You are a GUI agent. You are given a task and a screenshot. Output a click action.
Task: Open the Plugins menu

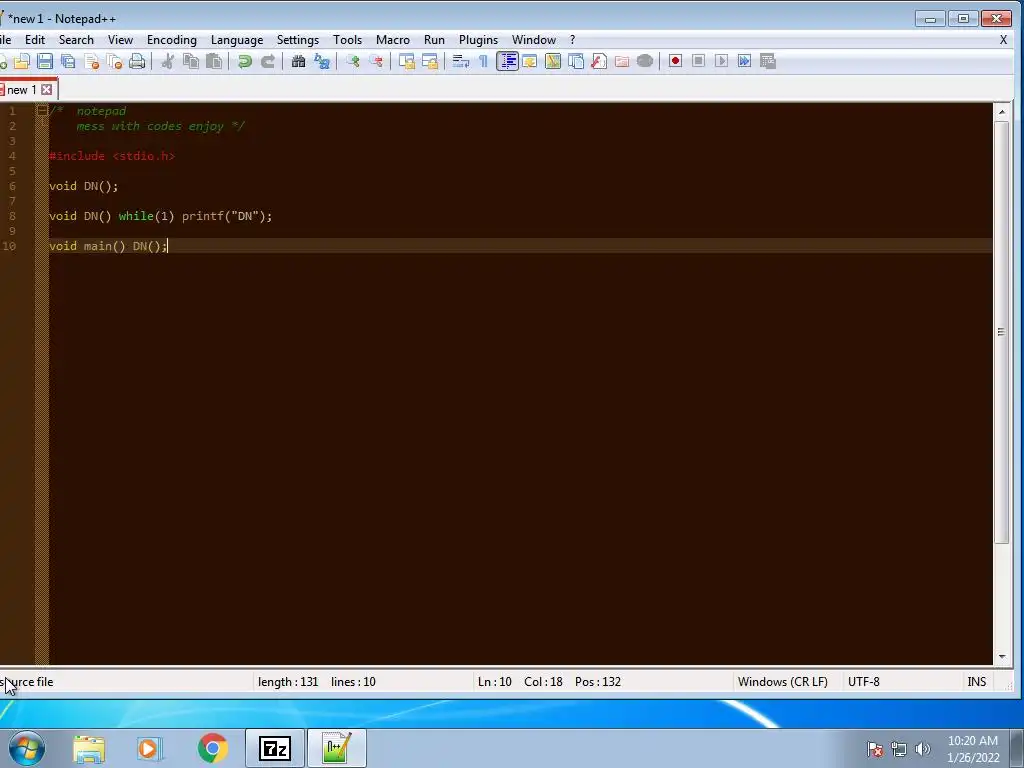click(478, 40)
